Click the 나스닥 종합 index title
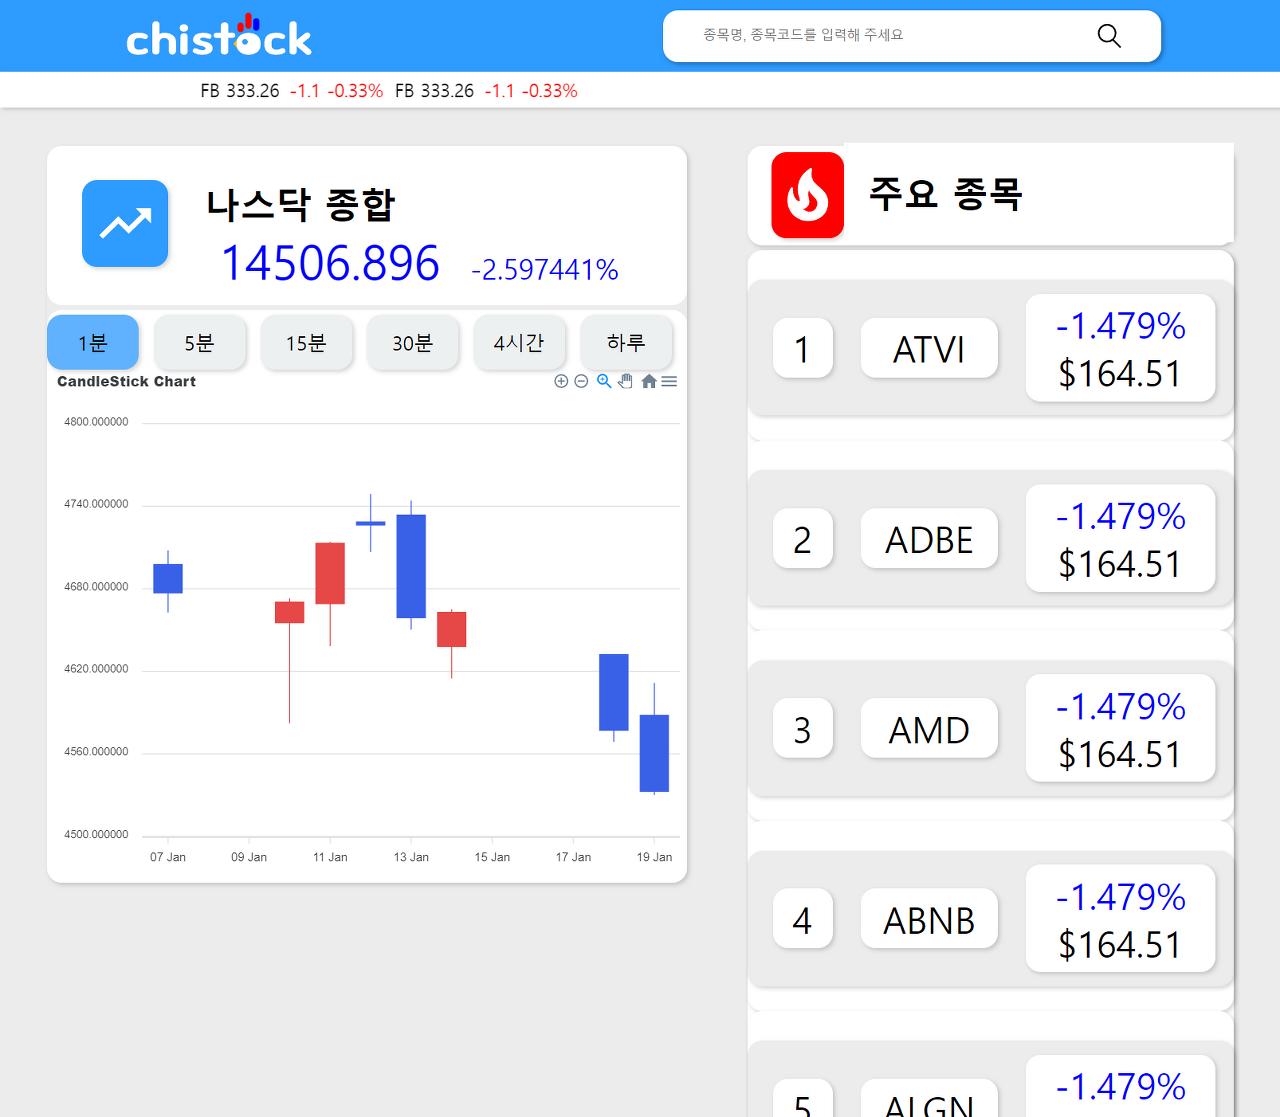1280x1117 pixels. click(301, 204)
